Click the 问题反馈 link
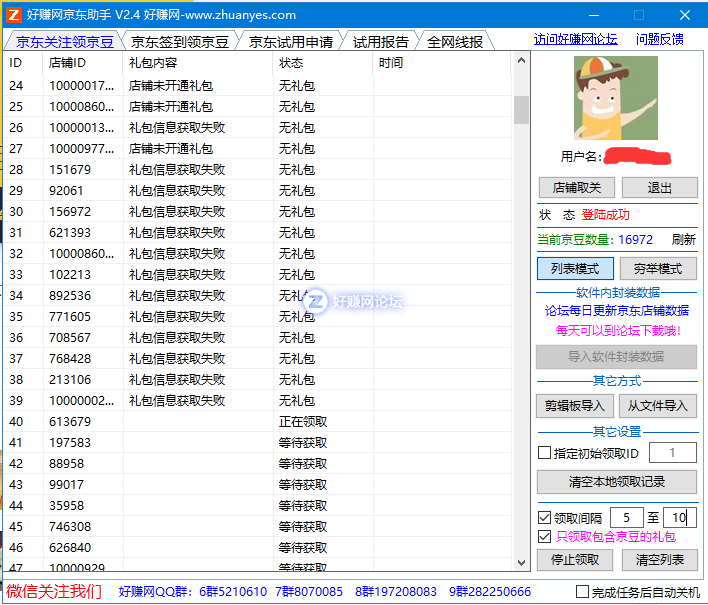The height and width of the screenshot is (605, 708). (659, 39)
